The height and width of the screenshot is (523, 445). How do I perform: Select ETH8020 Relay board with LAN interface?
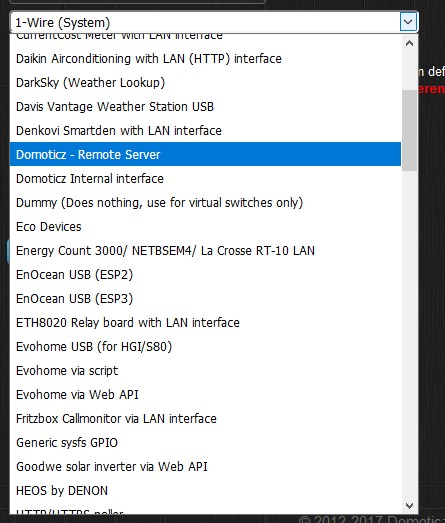pos(205,323)
